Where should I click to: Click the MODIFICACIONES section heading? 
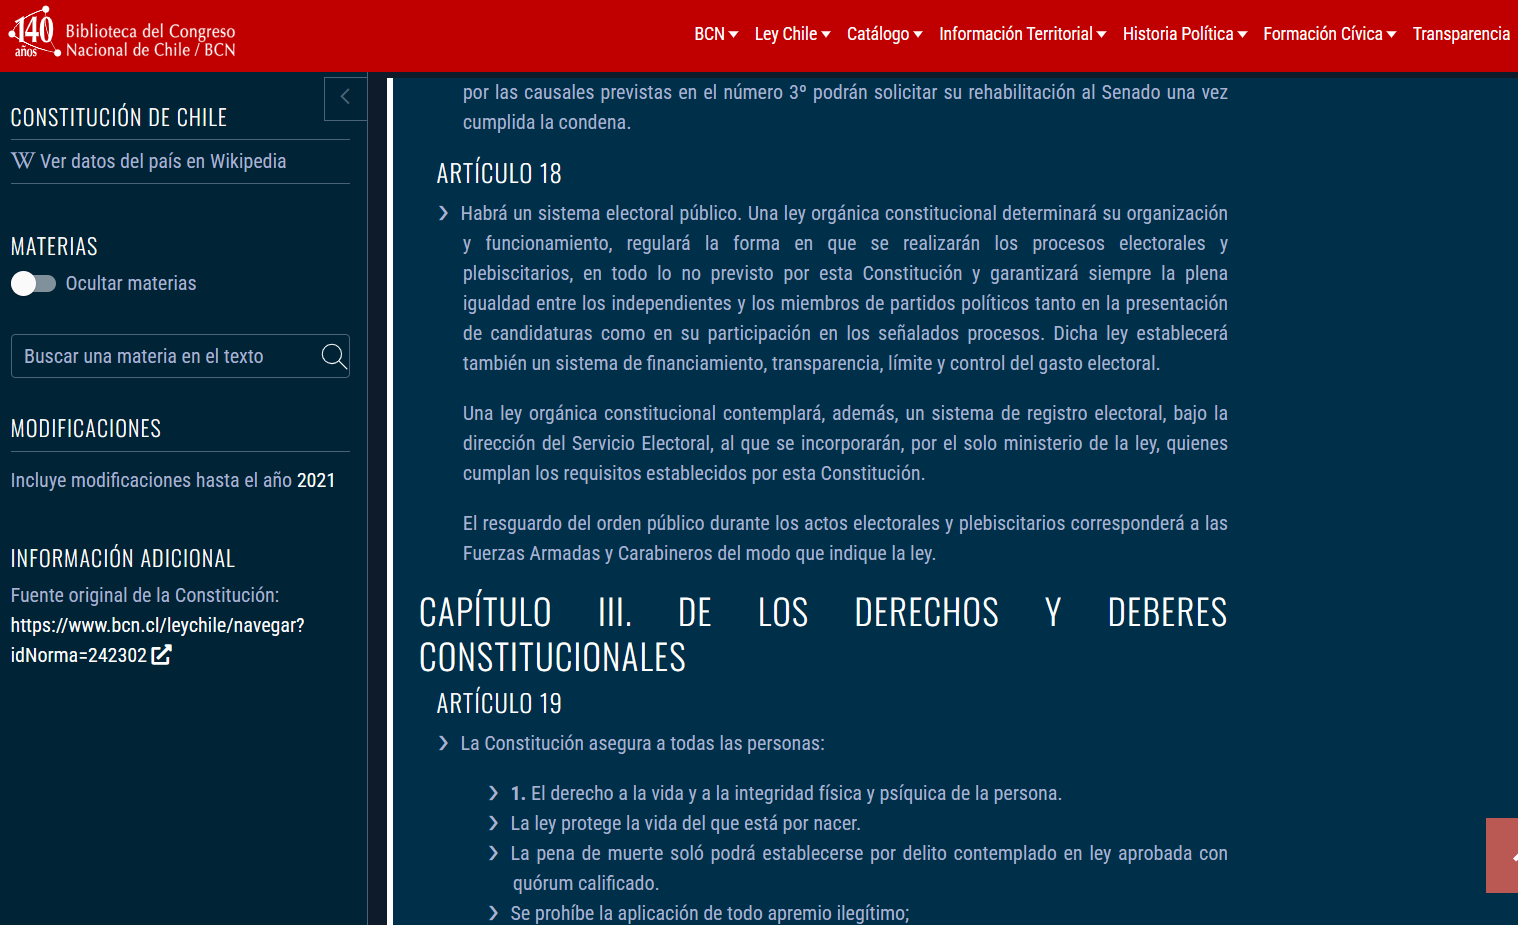tap(86, 429)
